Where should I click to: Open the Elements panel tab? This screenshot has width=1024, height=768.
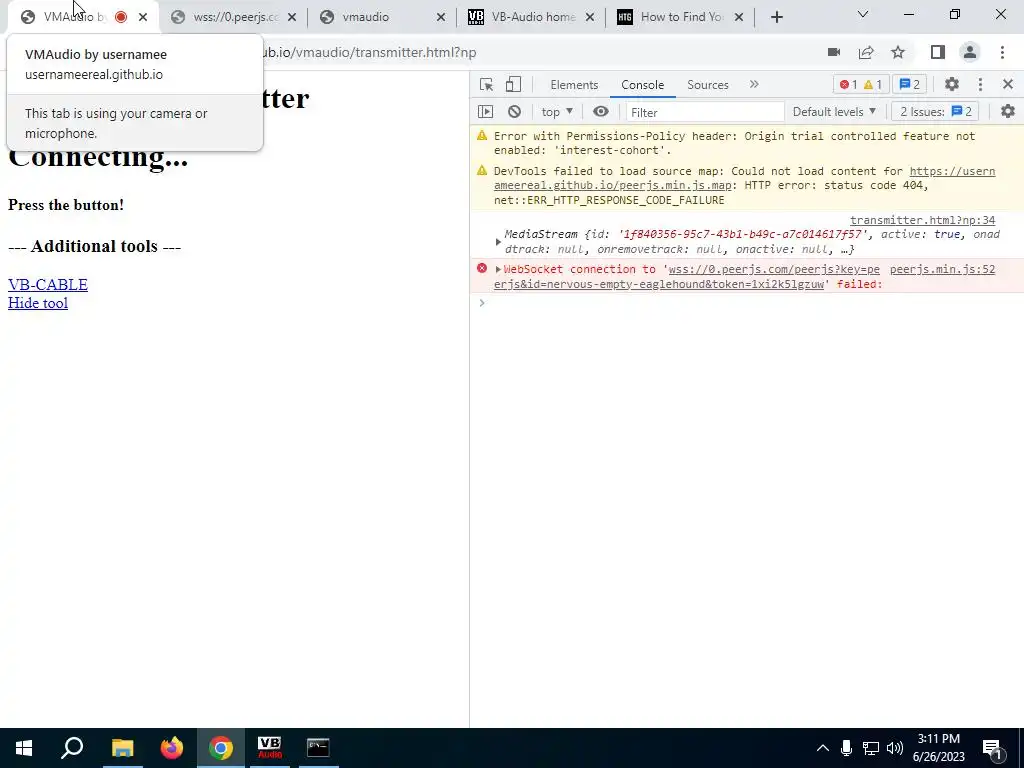574,85
